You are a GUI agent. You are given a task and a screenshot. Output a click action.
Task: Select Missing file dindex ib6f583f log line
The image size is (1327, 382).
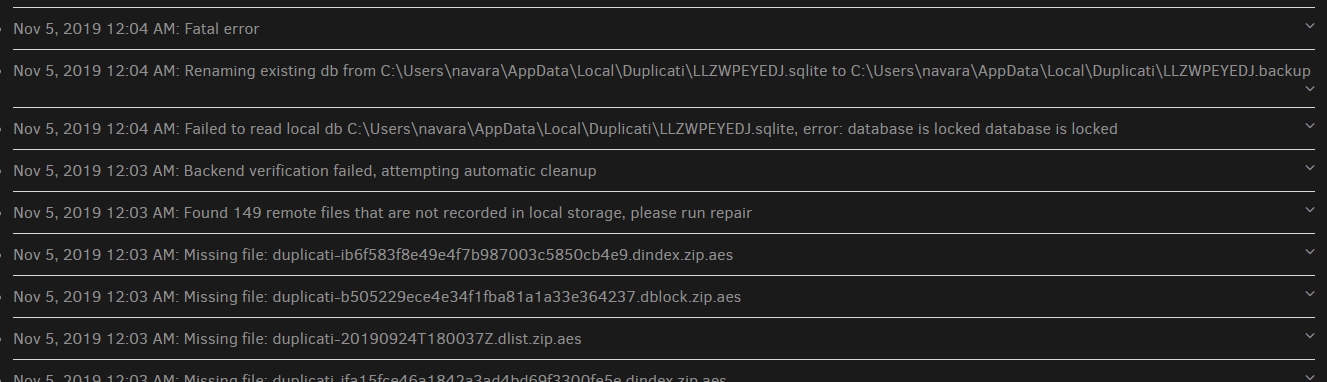tap(373, 255)
